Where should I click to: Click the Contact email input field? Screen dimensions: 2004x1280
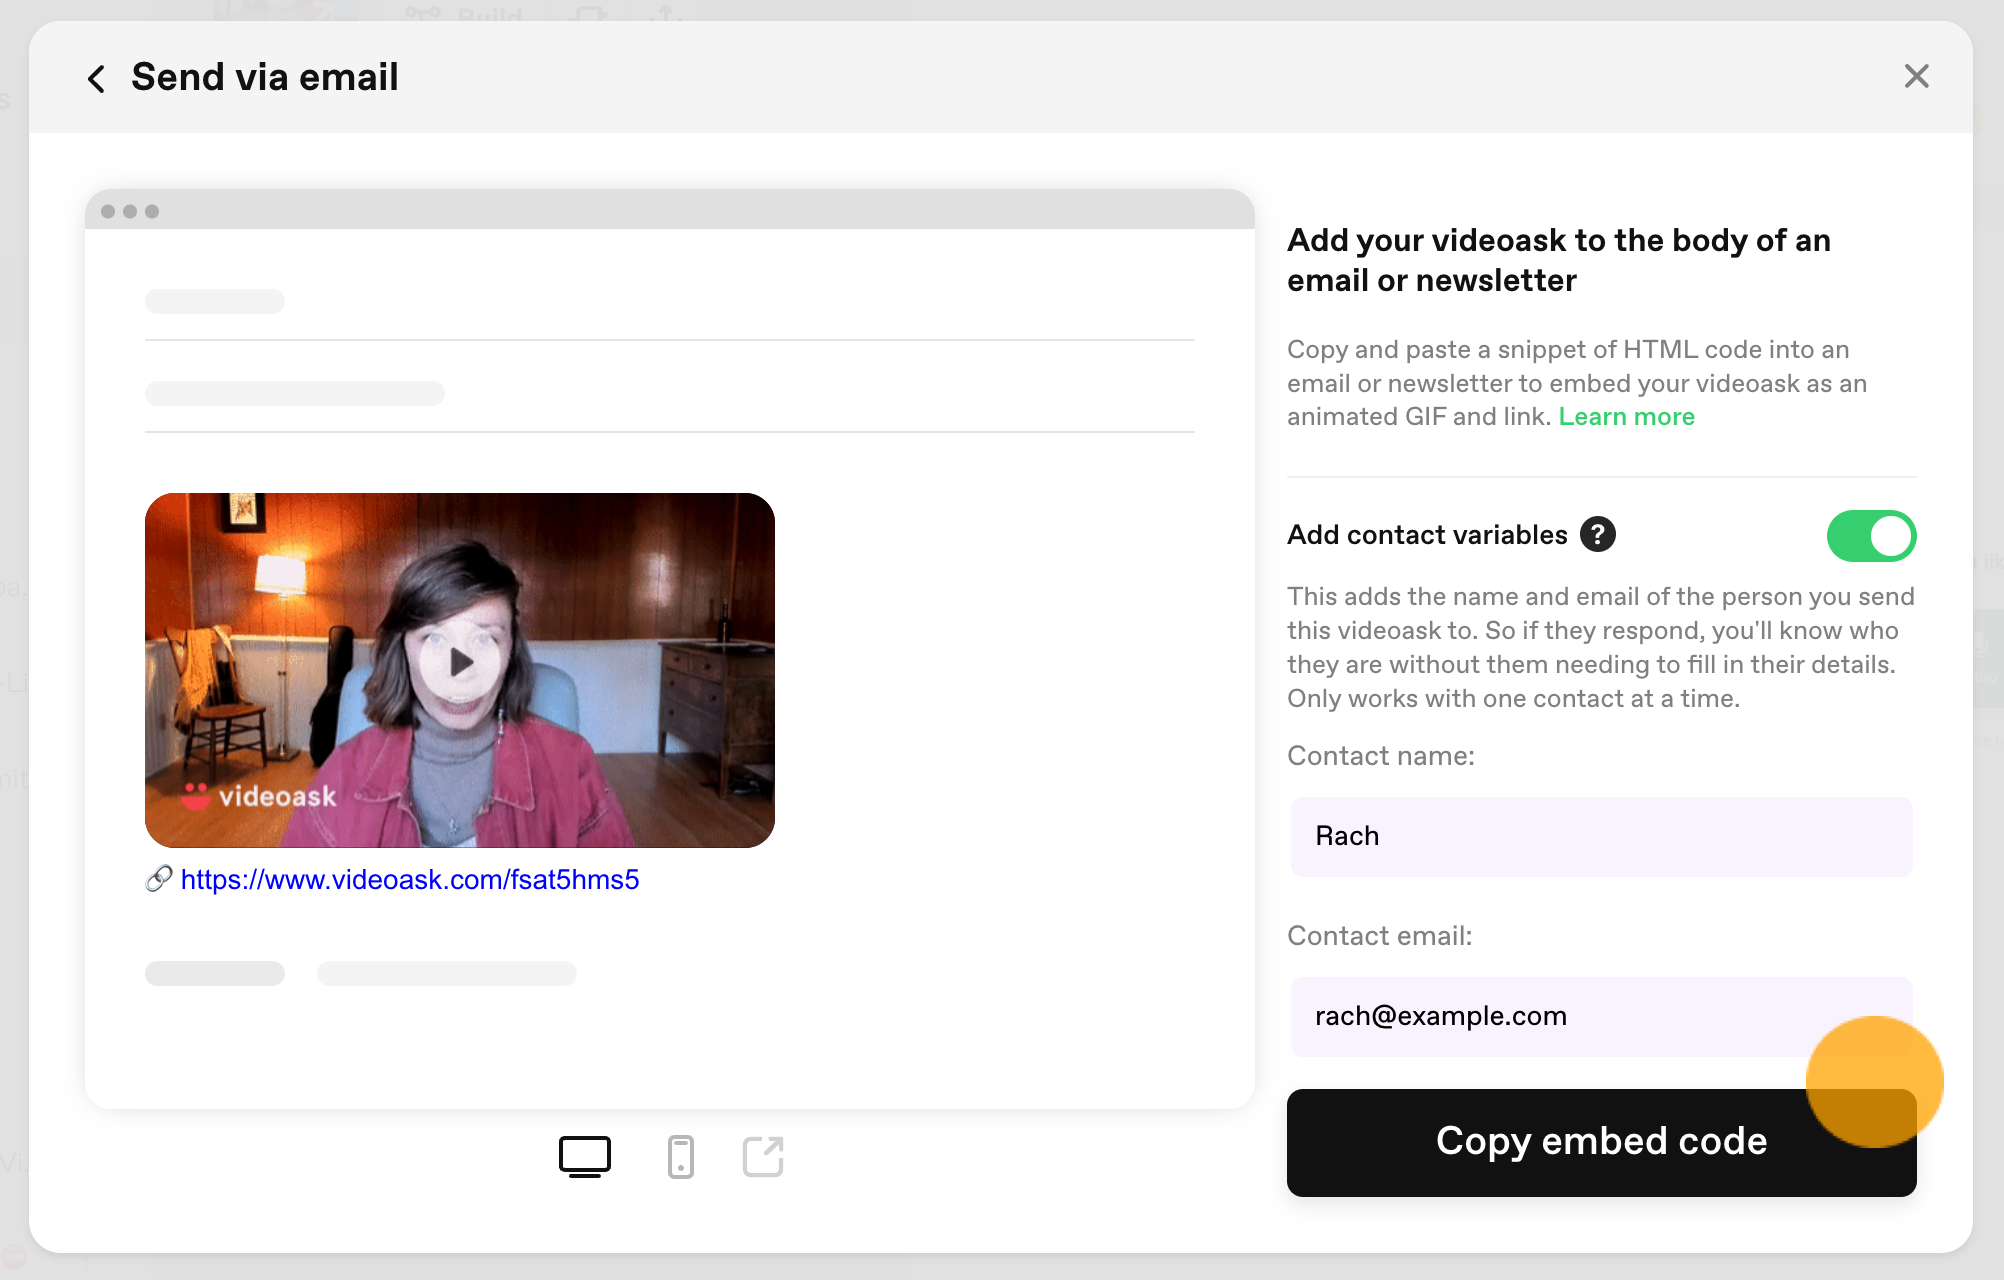pyautogui.click(x=1601, y=1016)
